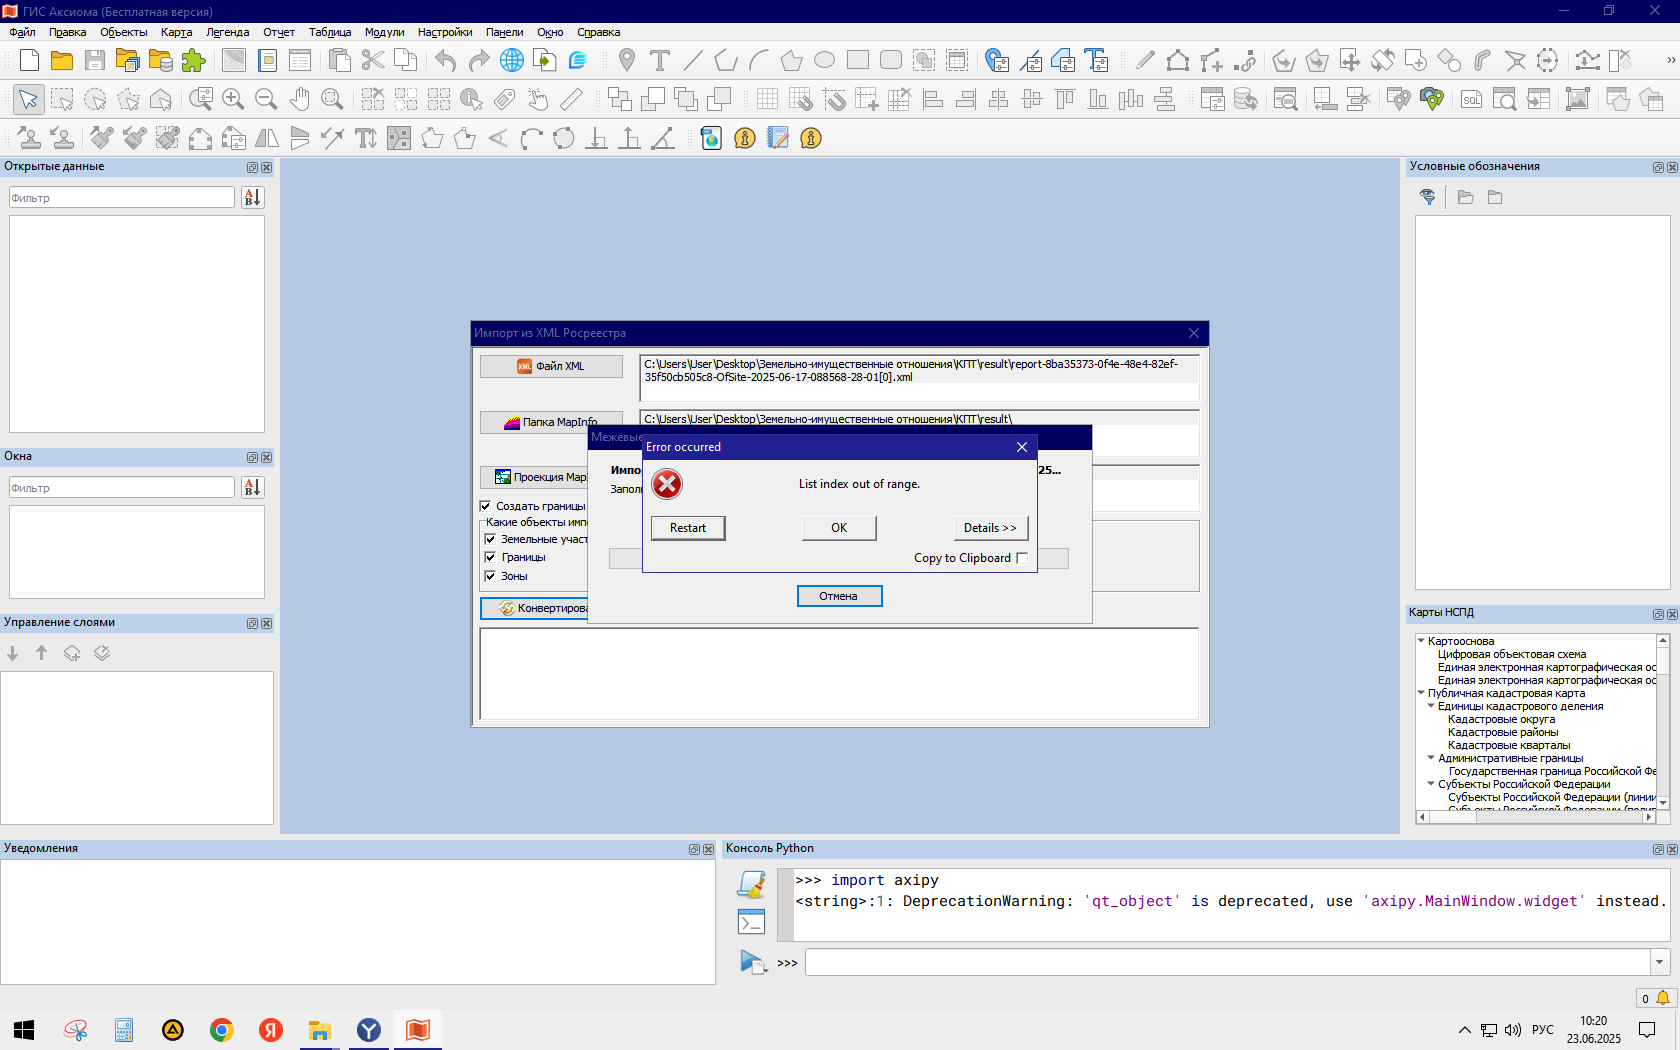Collapse the Картооснова tree node

(x=1421, y=641)
